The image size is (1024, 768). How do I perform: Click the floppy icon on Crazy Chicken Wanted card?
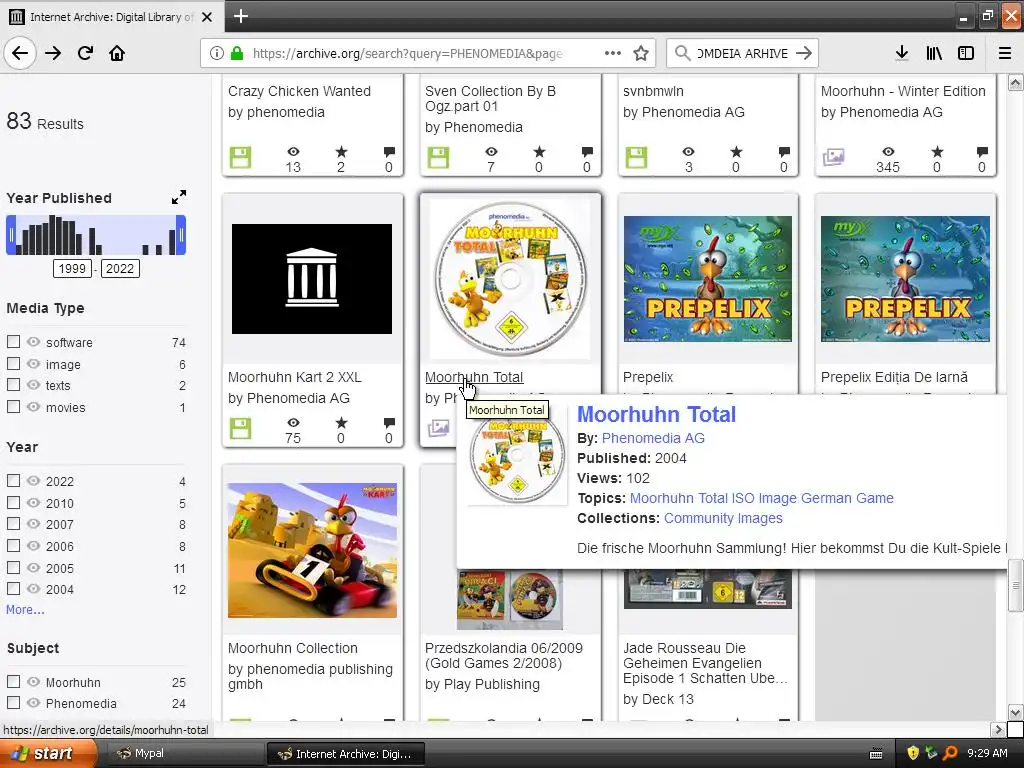240,157
